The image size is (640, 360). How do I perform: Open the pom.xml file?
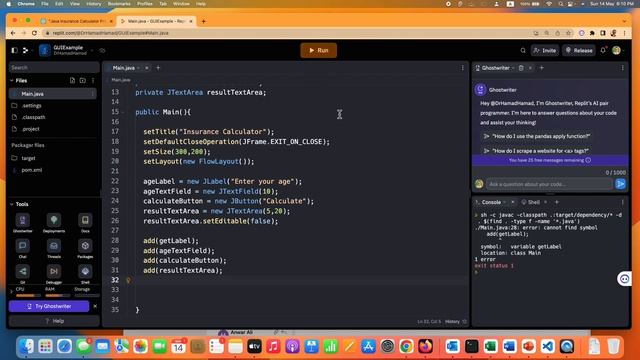click(x=32, y=170)
